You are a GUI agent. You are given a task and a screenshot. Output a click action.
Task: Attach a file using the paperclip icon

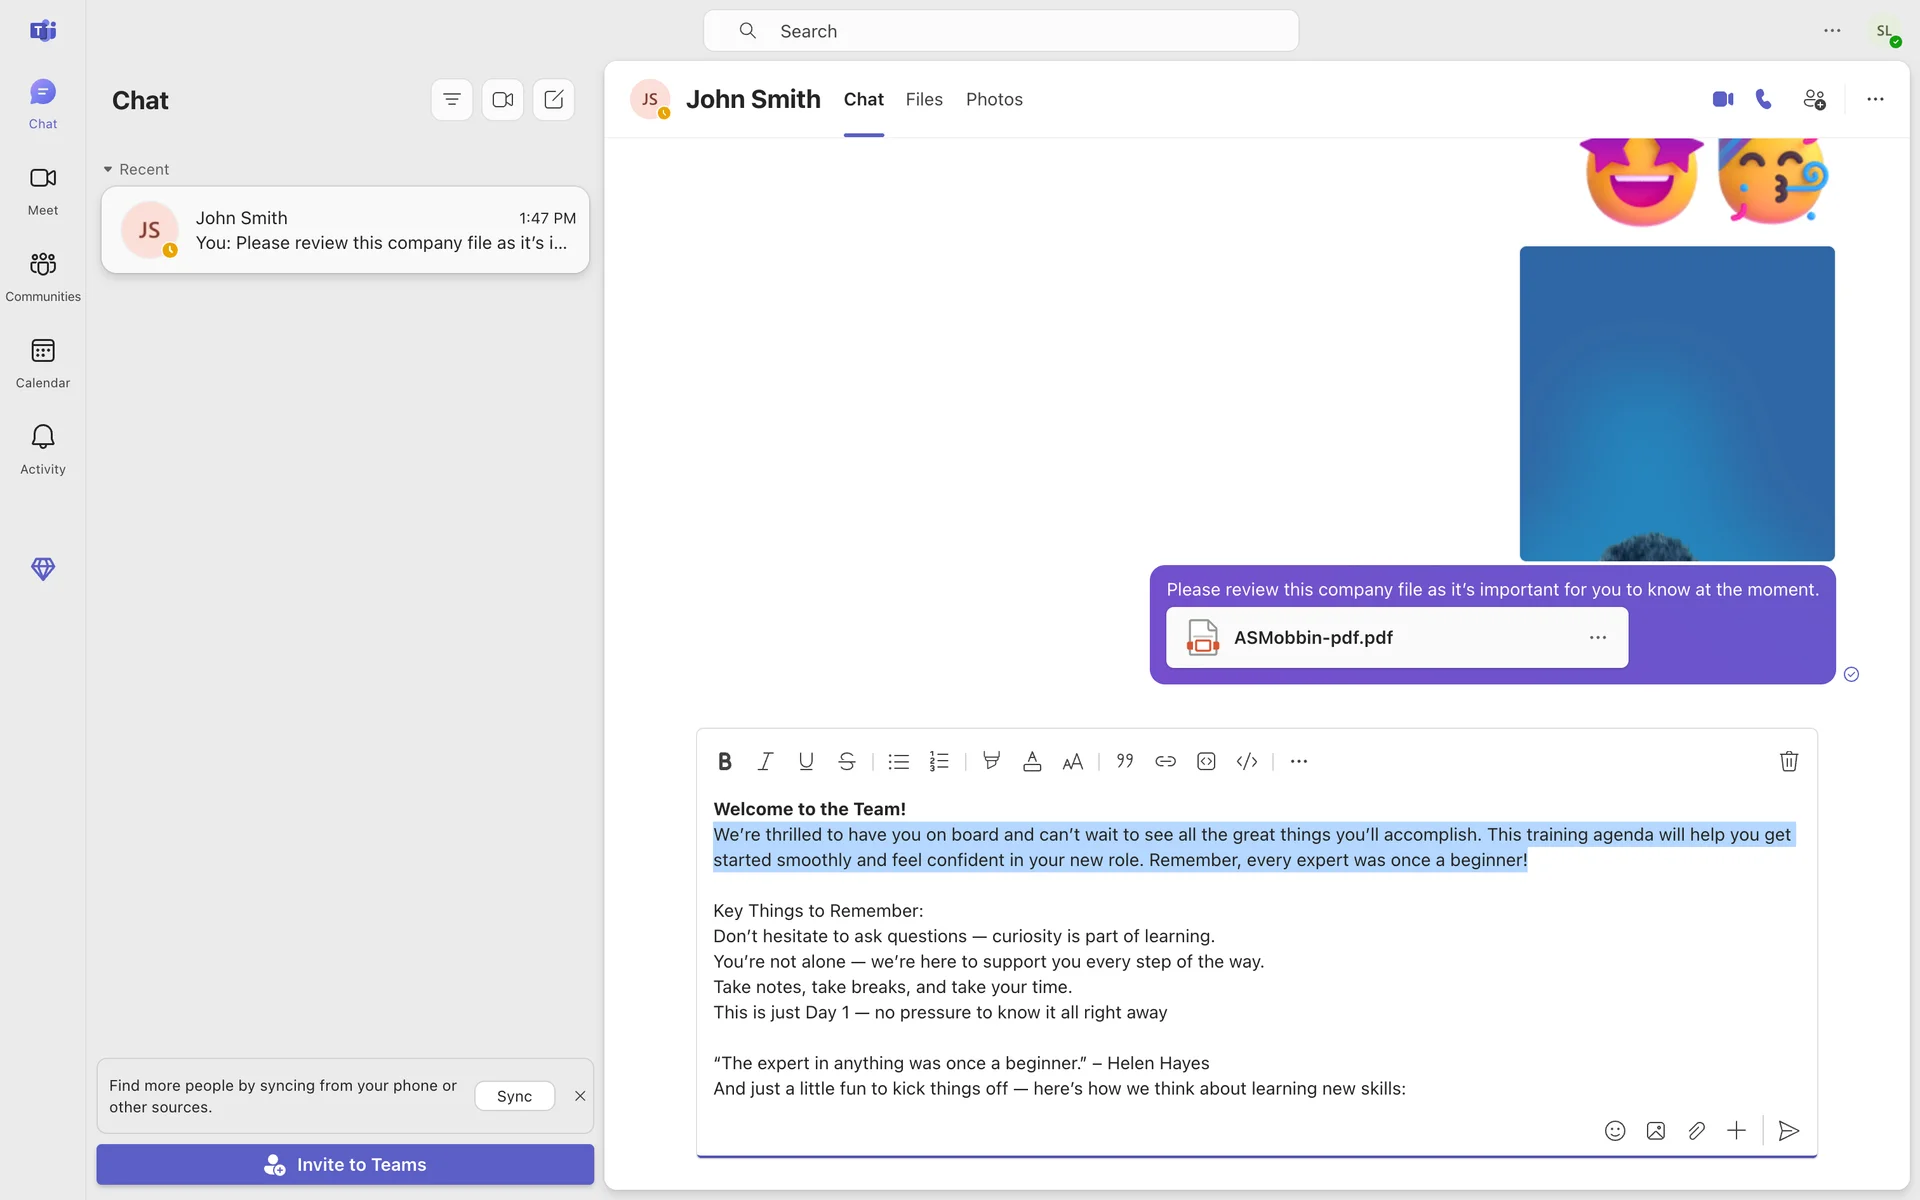pos(1696,1131)
